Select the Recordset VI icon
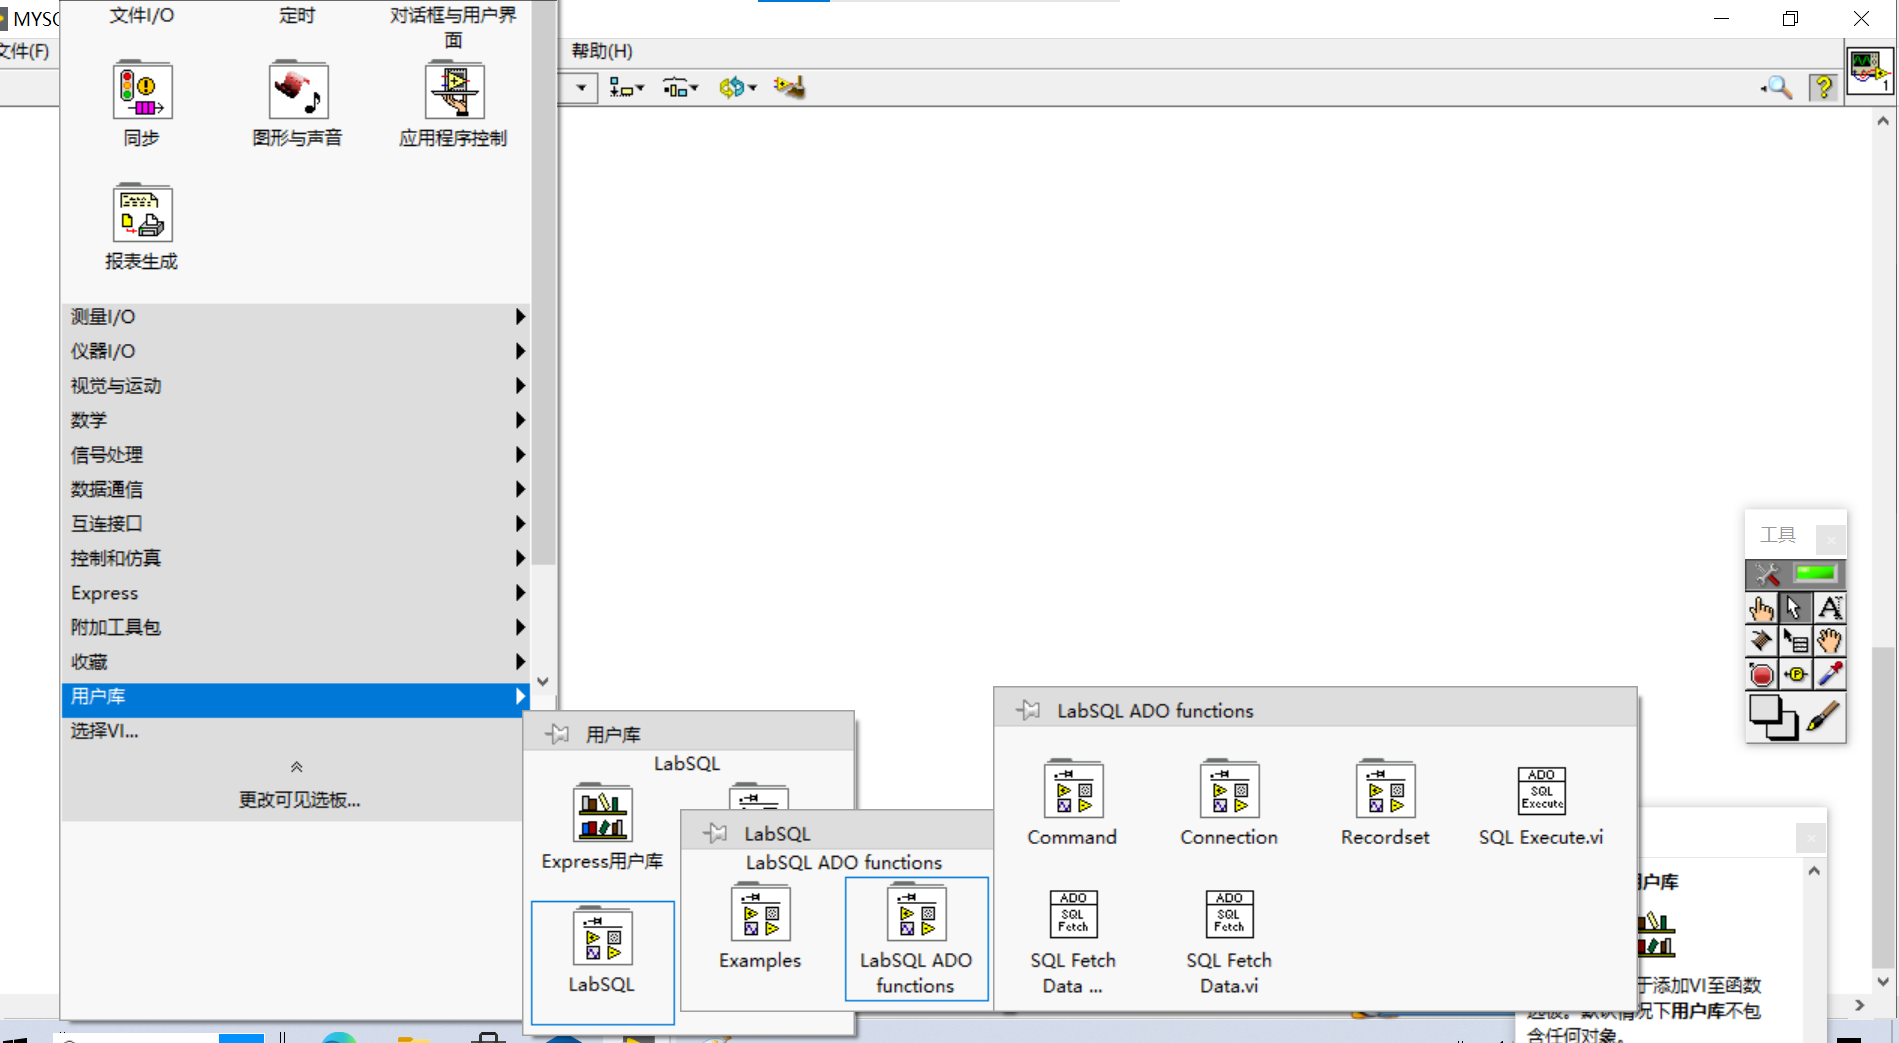This screenshot has width=1899, height=1043. point(1384,790)
